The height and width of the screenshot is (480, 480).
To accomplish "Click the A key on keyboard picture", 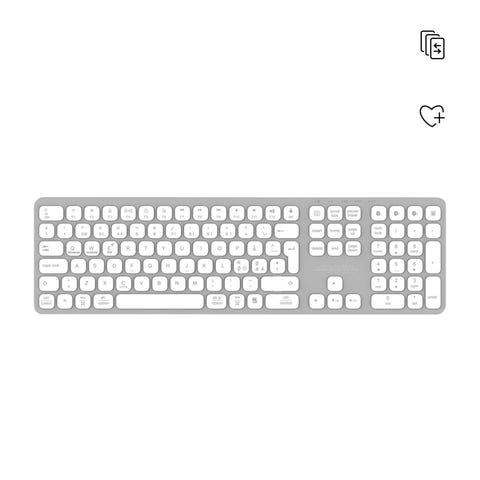I will click(77, 266).
